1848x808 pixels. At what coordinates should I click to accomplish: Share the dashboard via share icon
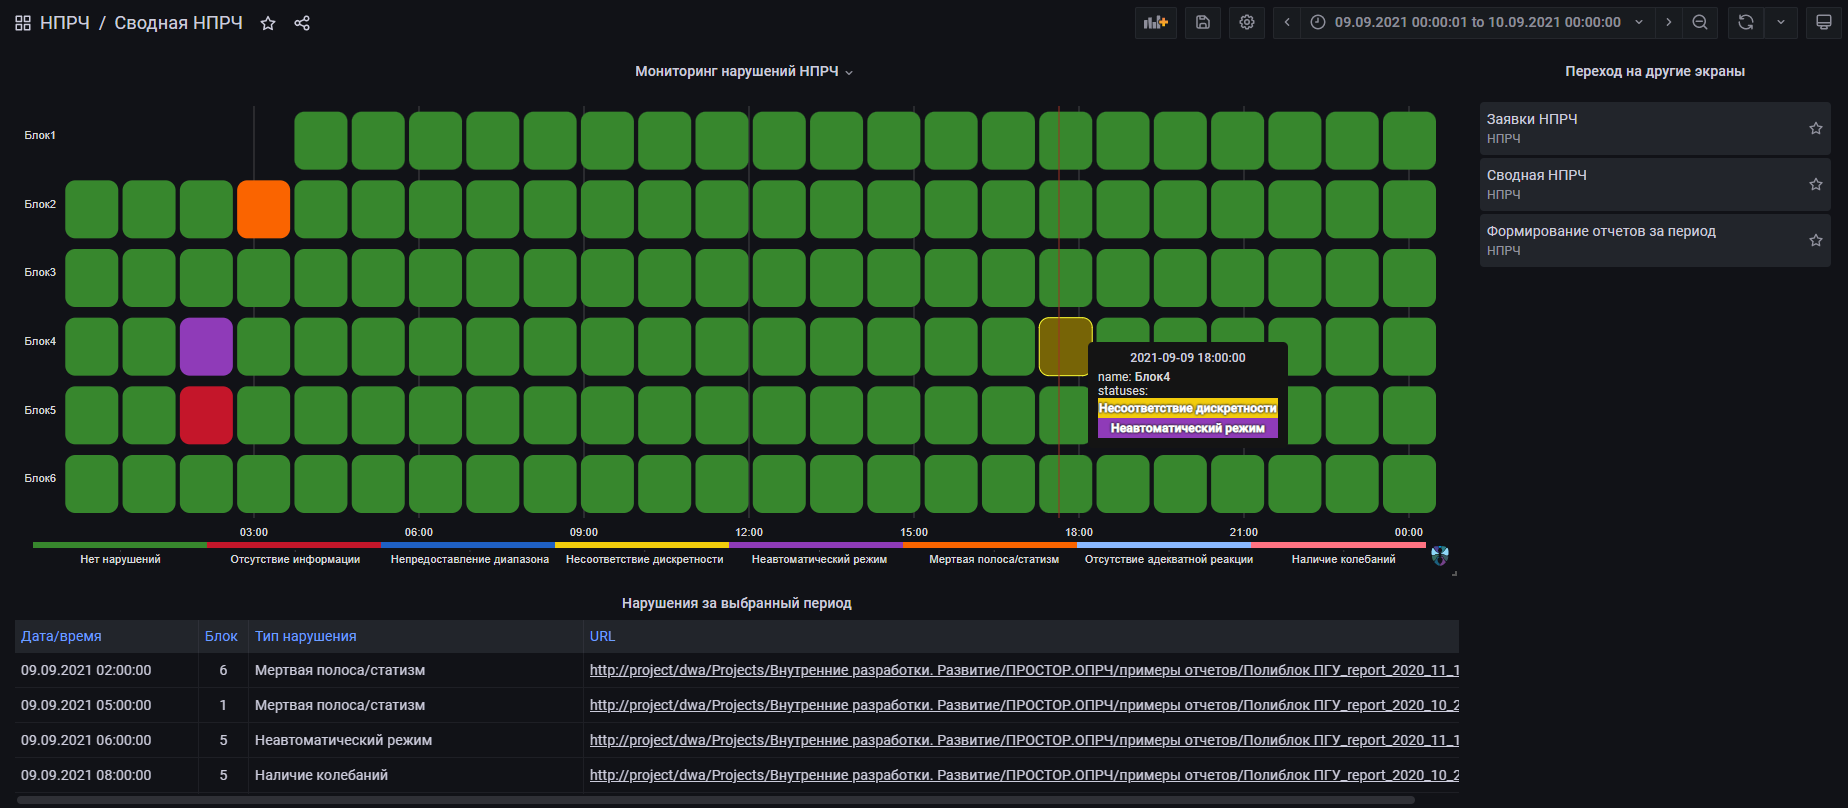coord(302,23)
